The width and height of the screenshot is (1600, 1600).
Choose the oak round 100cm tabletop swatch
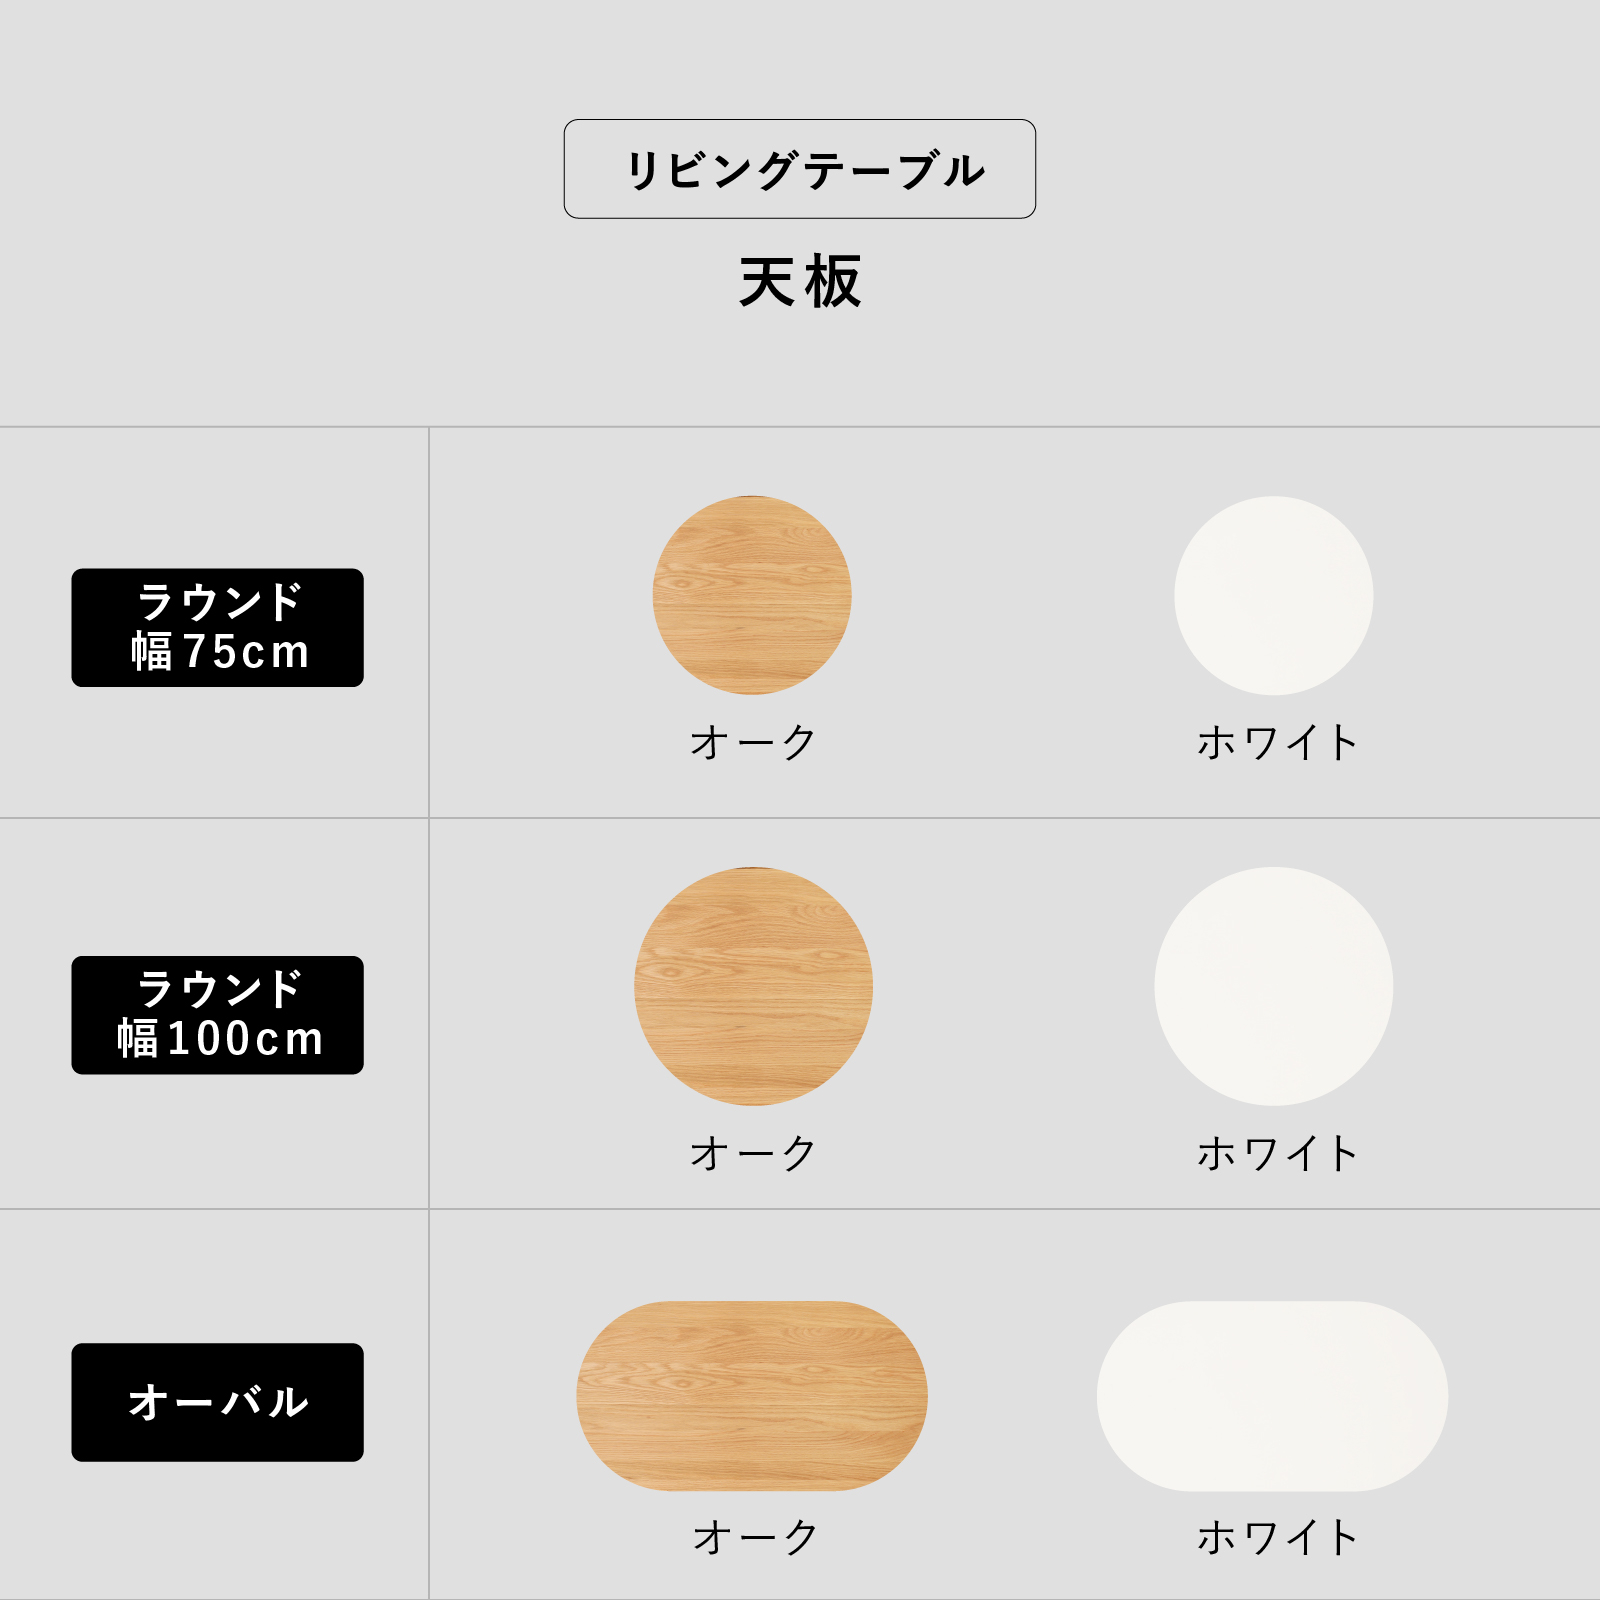click(753, 986)
